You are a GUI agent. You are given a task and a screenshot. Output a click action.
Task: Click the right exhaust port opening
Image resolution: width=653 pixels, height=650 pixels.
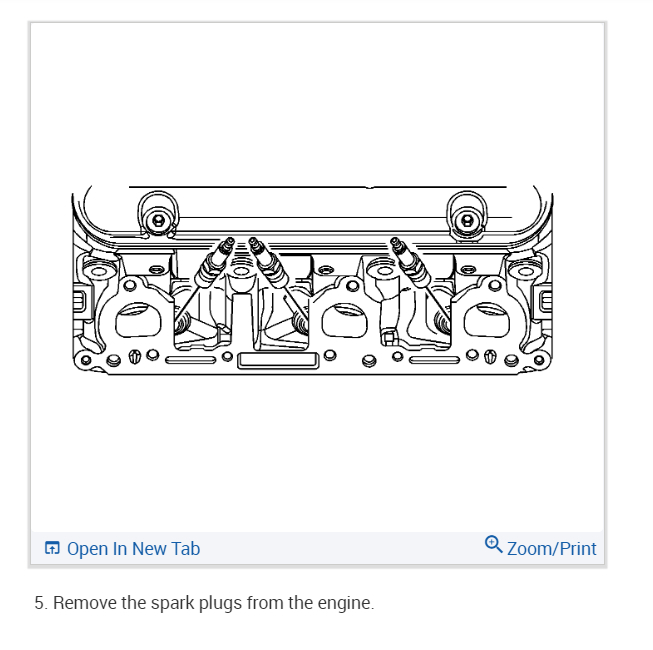tap(486, 320)
